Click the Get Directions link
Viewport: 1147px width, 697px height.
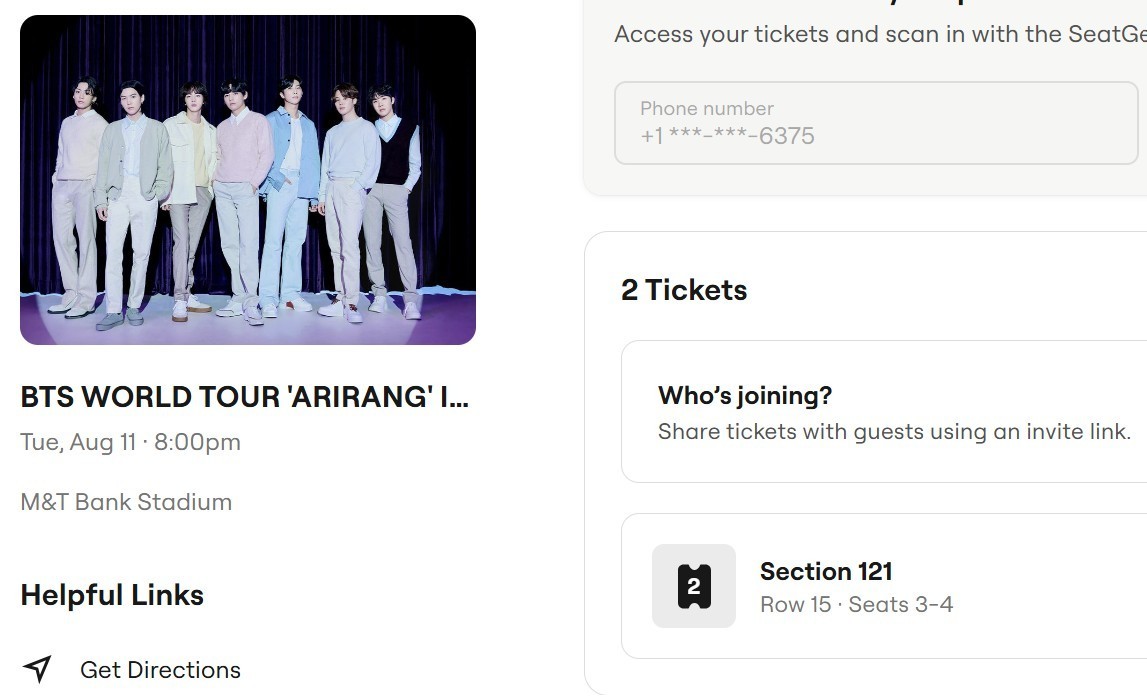[x=160, y=670]
